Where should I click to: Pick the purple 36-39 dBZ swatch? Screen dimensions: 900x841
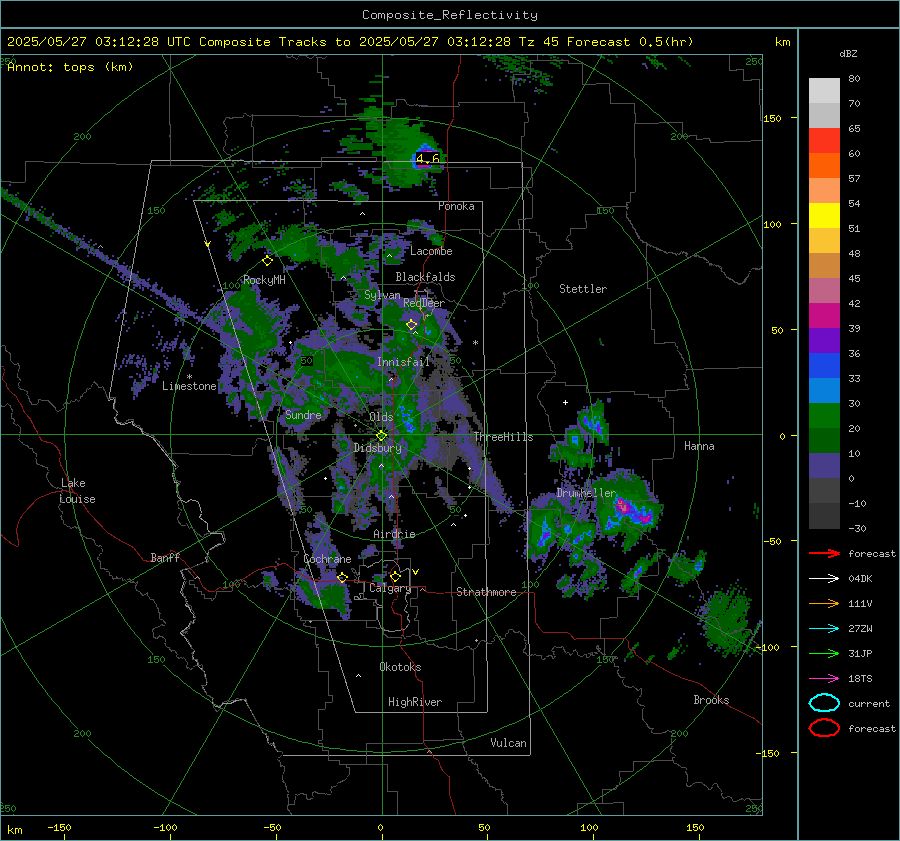pos(824,341)
